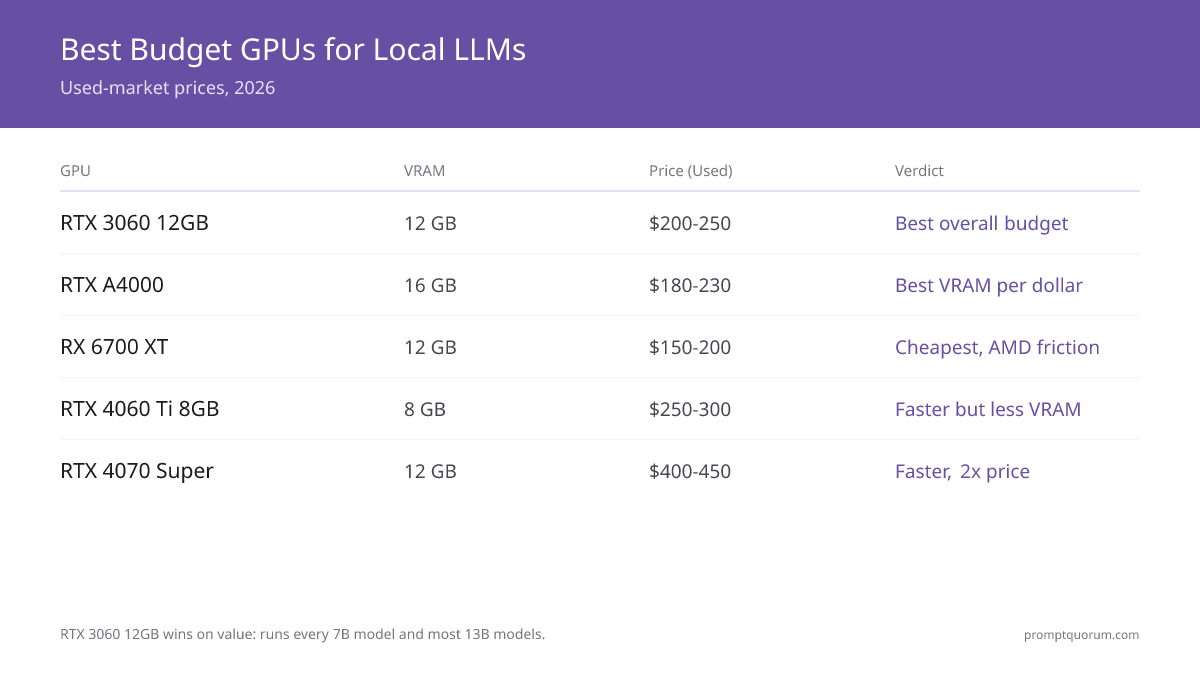The width and height of the screenshot is (1200, 675).
Task: Click the Cheapest, AMD friction verdict
Action: [997, 347]
